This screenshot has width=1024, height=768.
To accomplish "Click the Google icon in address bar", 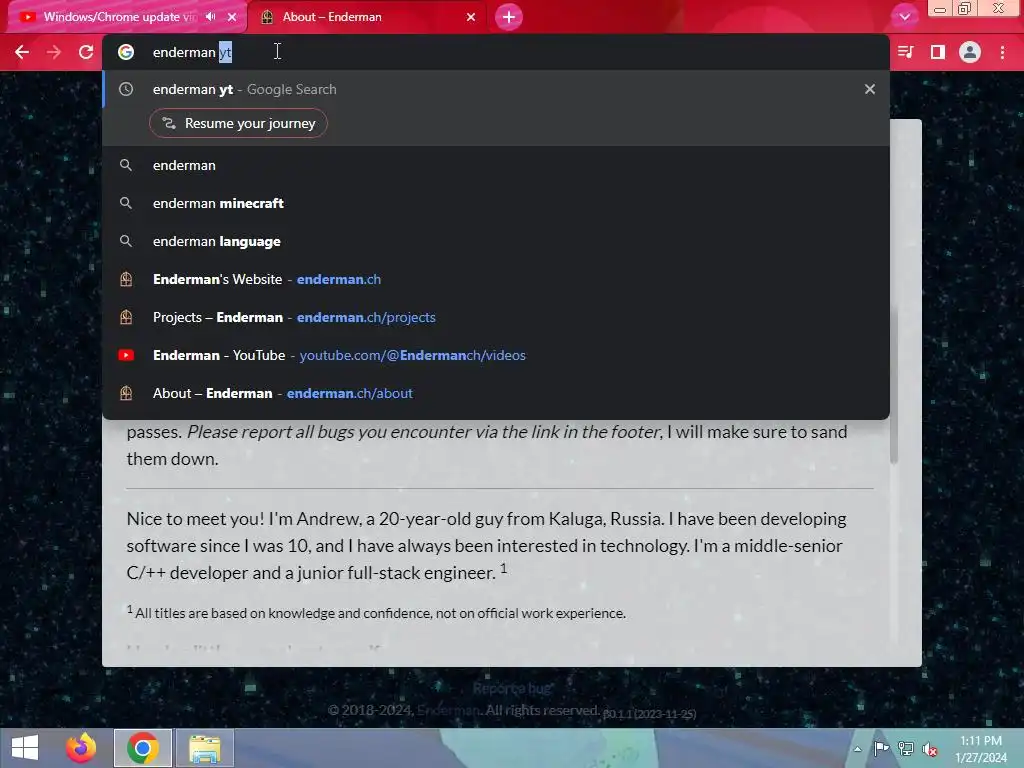I will [x=126, y=52].
